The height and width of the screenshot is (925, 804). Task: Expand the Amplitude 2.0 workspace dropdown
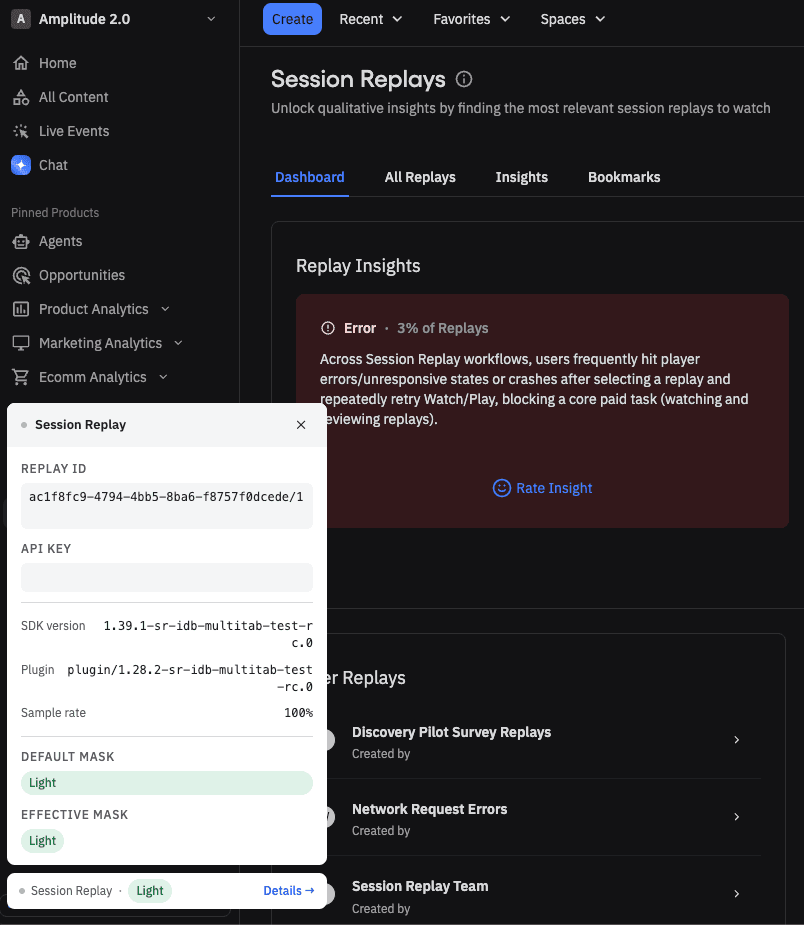coord(211,19)
